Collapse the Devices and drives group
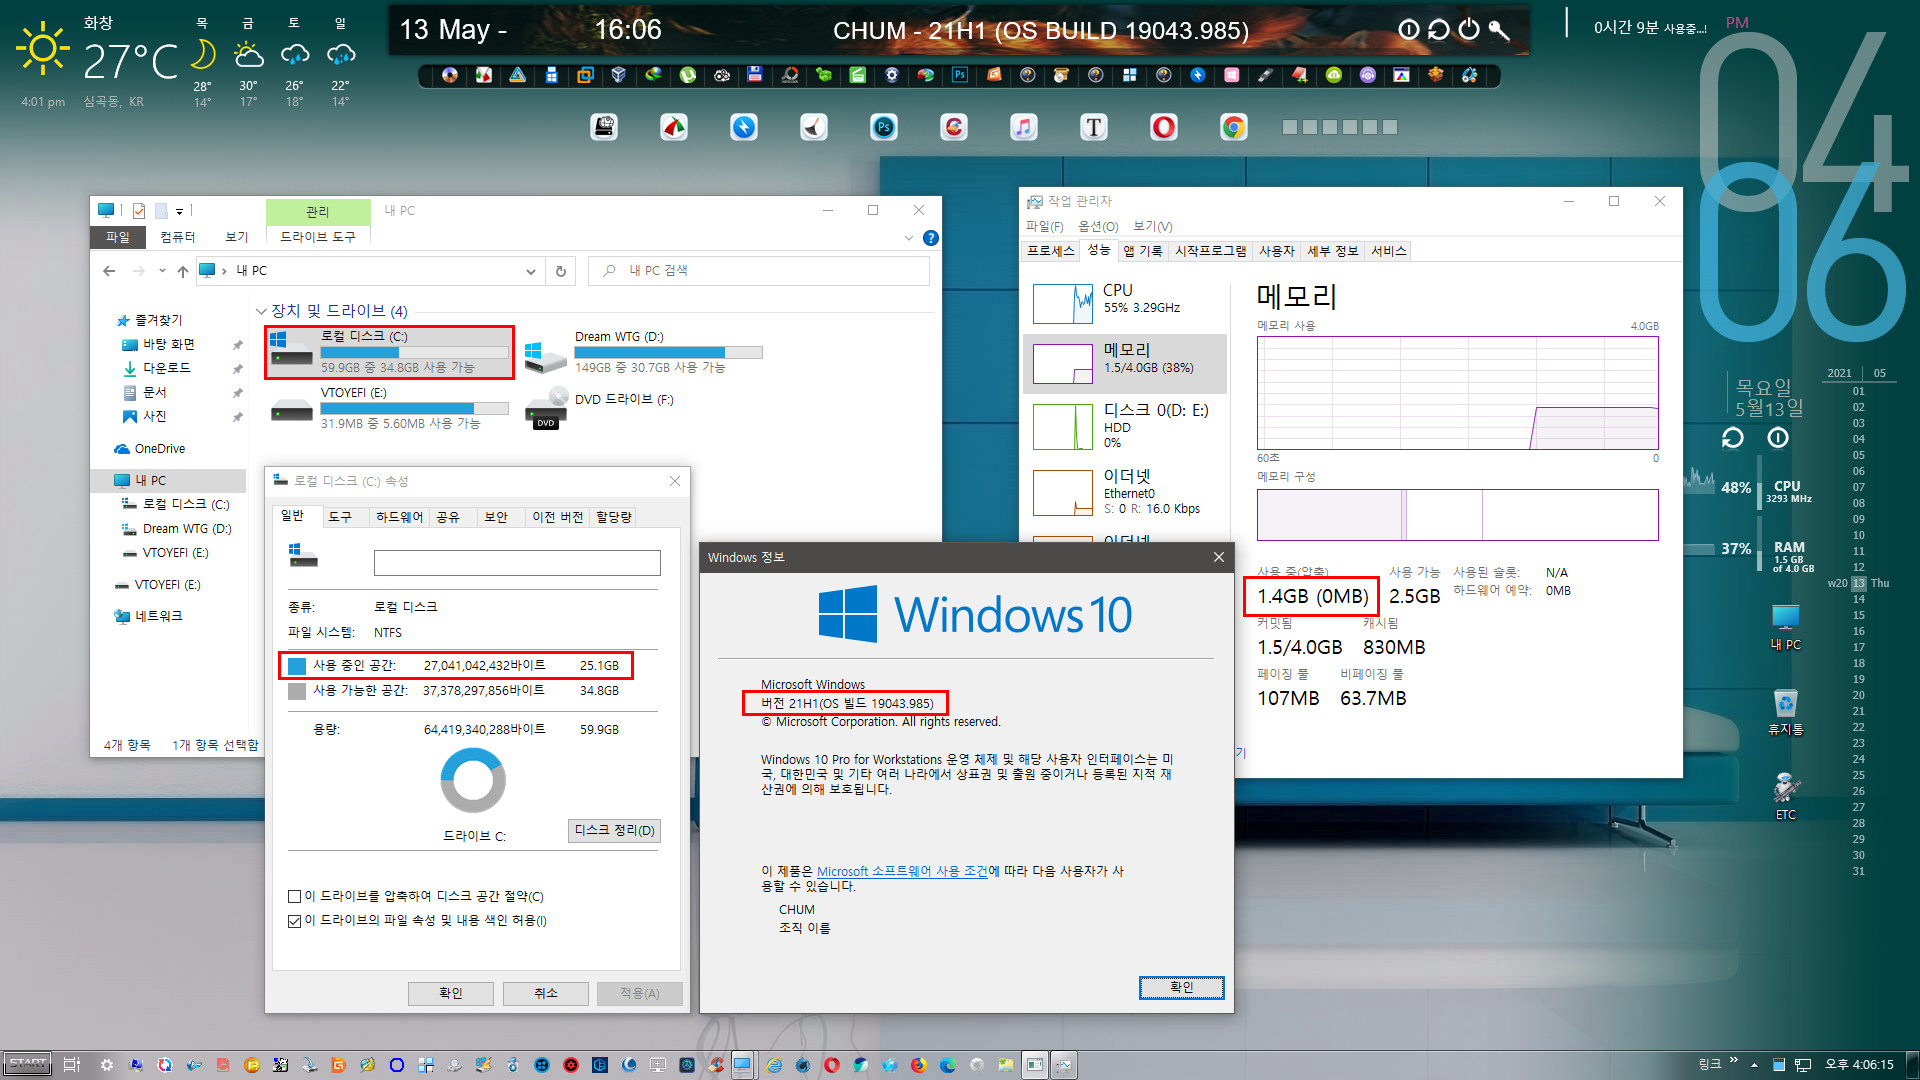This screenshot has height=1080, width=1920. click(261, 311)
